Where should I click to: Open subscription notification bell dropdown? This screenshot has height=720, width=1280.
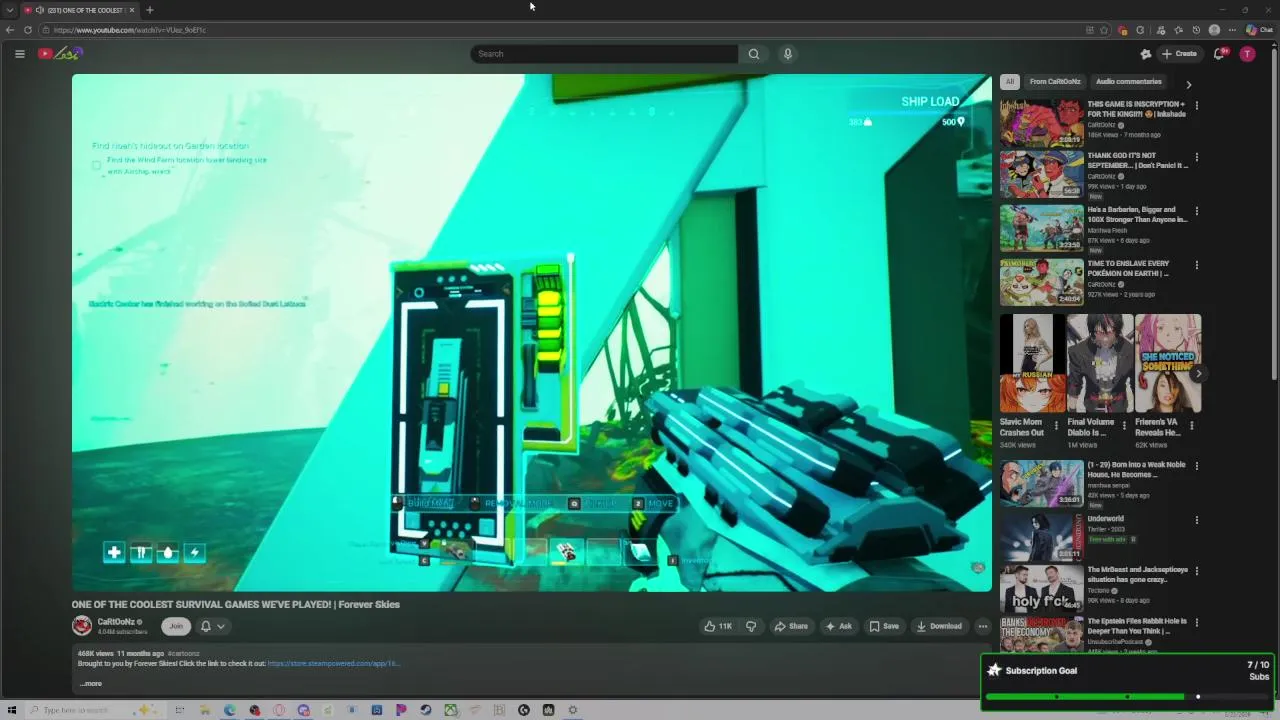tap(212, 626)
